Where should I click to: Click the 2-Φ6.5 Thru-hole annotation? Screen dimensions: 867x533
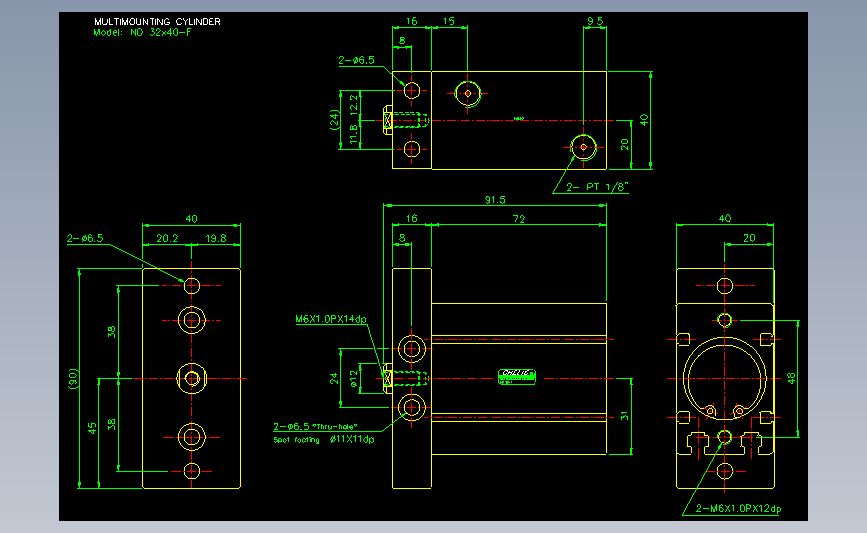pos(315,426)
